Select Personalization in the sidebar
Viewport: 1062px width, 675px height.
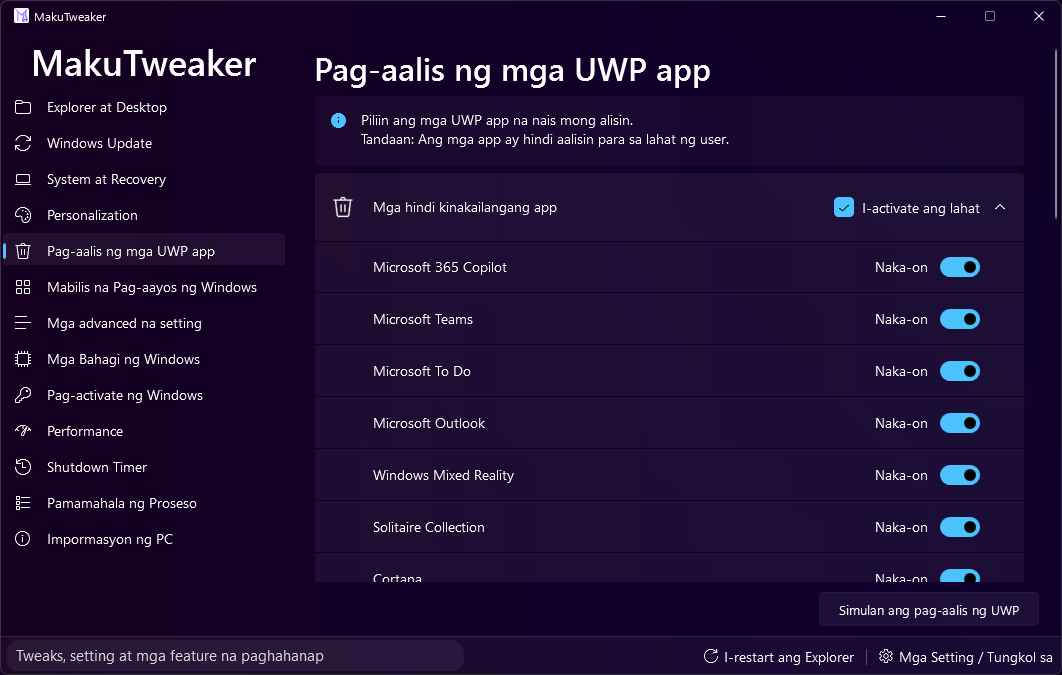click(x=144, y=215)
